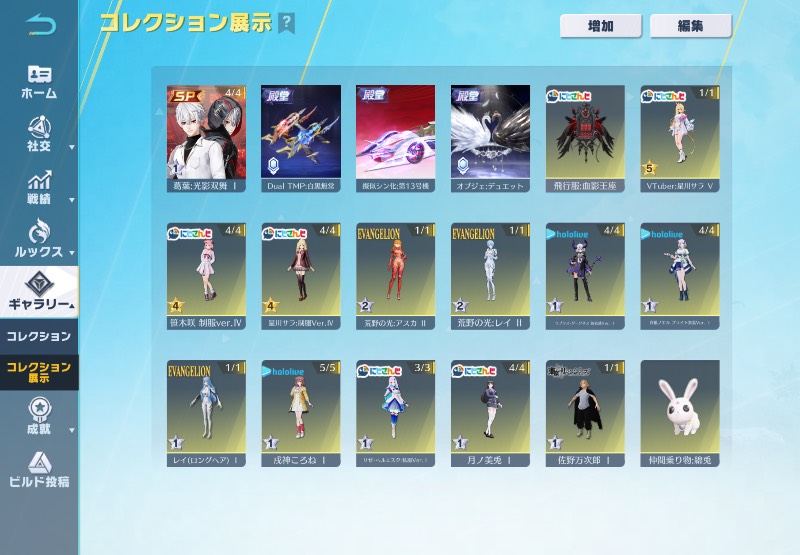The width and height of the screenshot is (800, 555).
Task: Click the shield emblem on Dual TMP card
Action: click(x=272, y=165)
